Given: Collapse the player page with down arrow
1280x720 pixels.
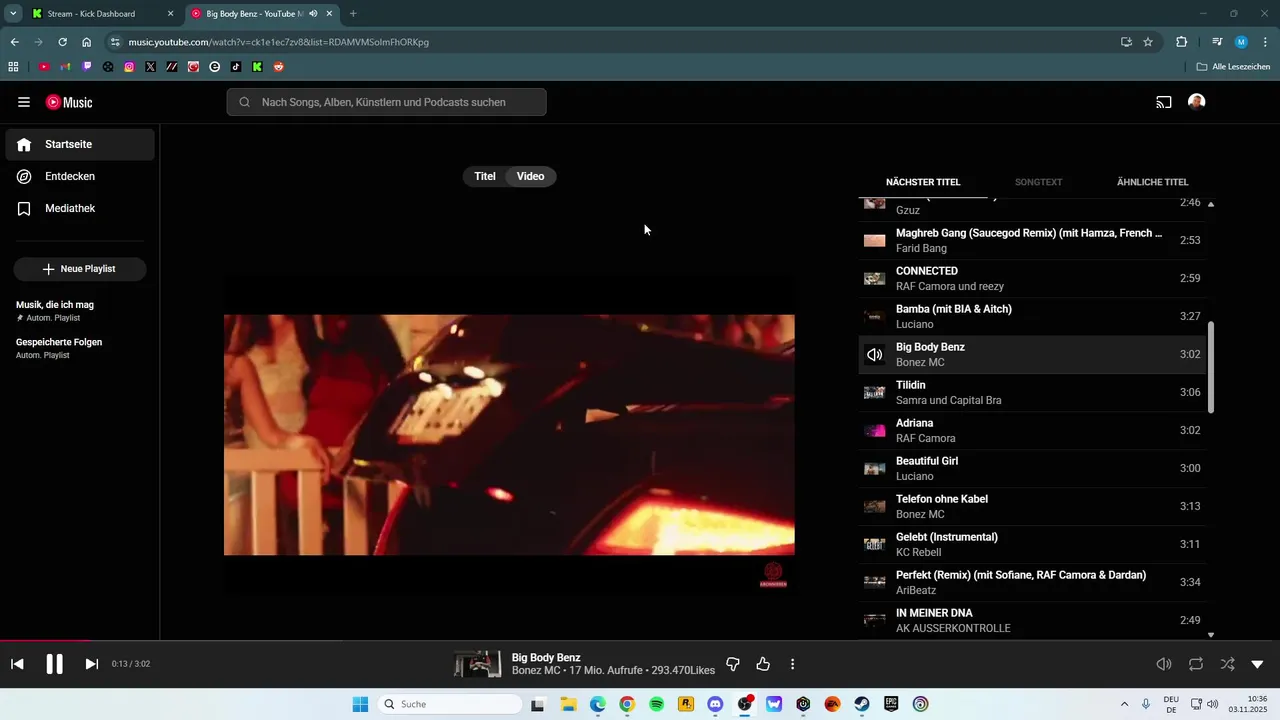Looking at the screenshot, I should point(1258,664).
